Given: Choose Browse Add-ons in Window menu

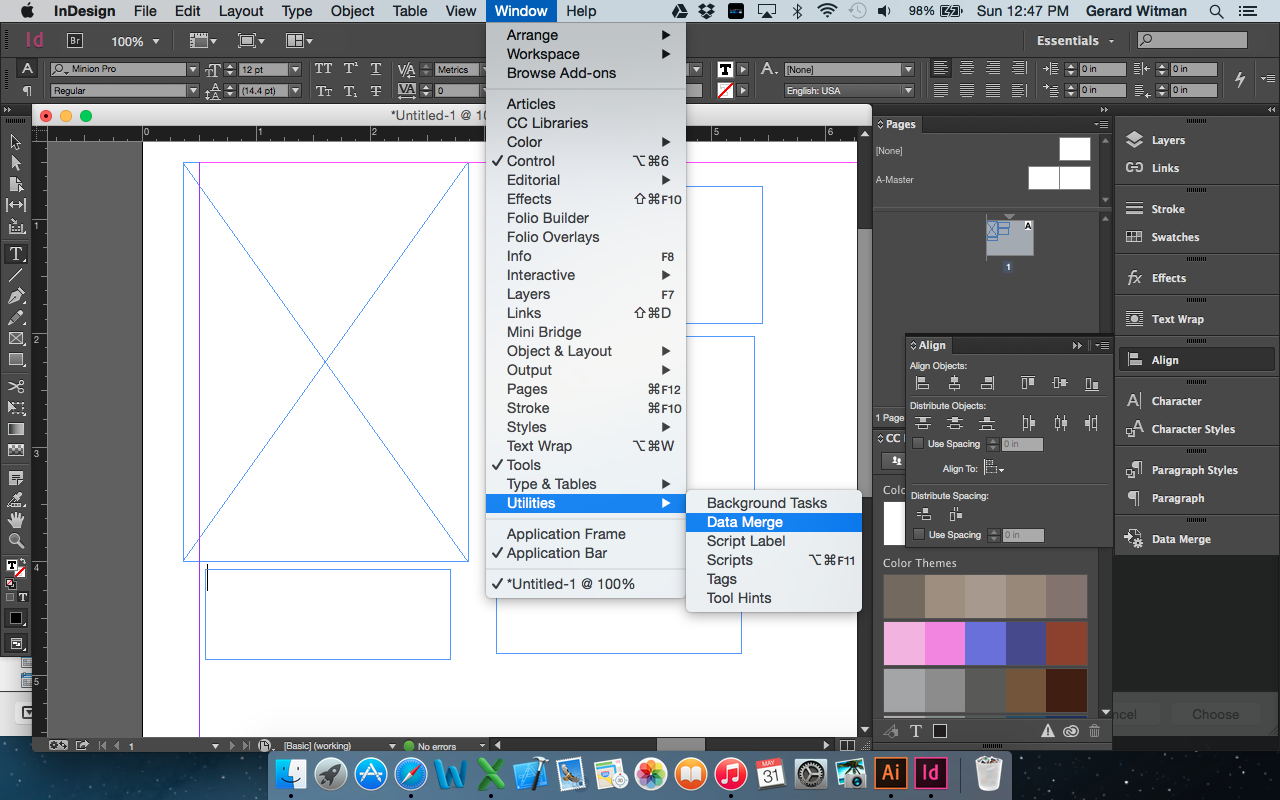Looking at the screenshot, I should (x=586, y=73).
